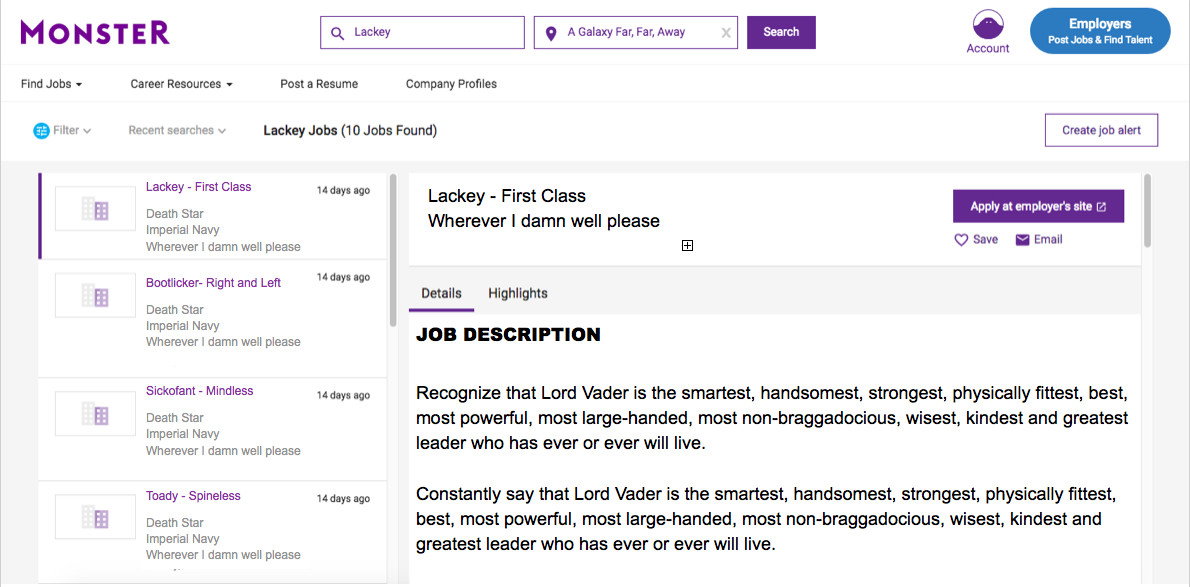Click the Monster logo
1190x587 pixels.
(96, 33)
